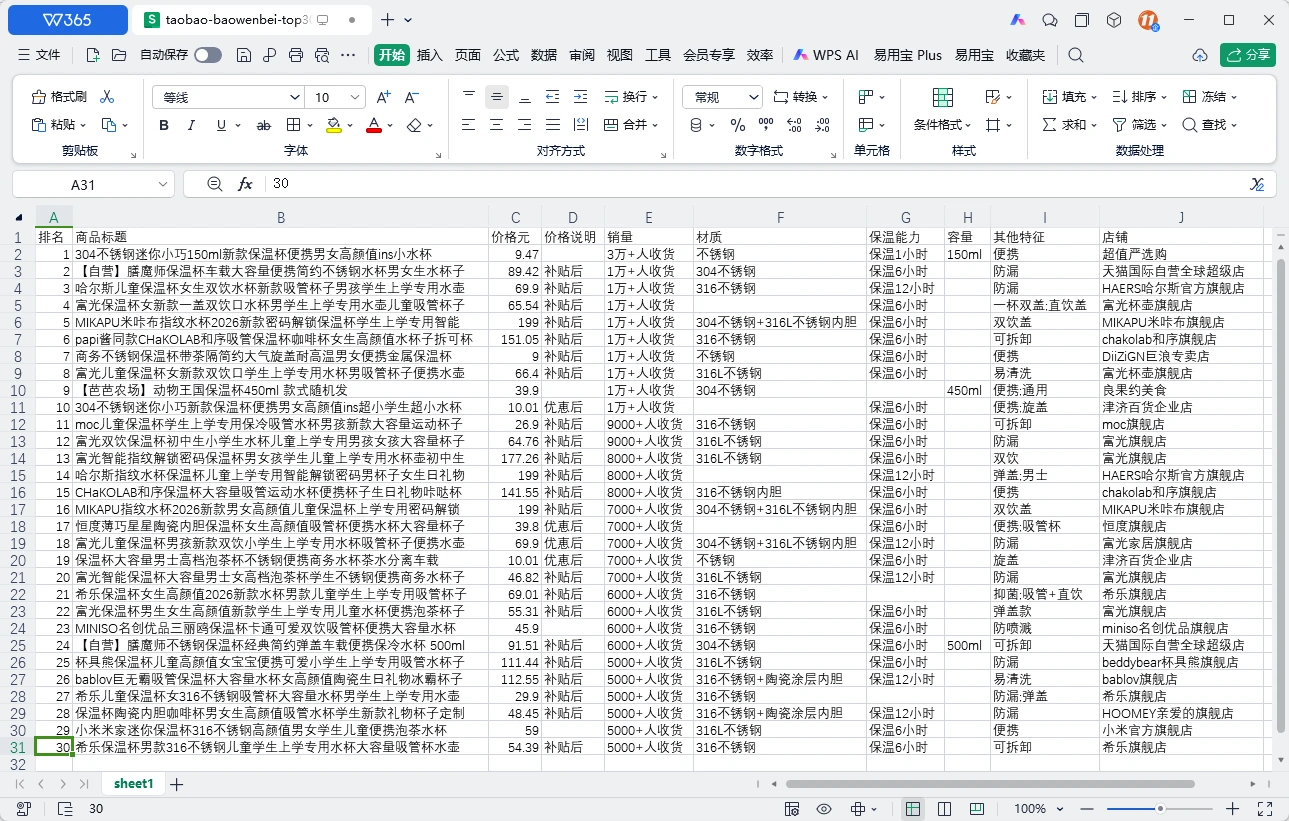The image size is (1289, 821).
Task: Apply strikethrough text formatting
Action: tap(264, 125)
